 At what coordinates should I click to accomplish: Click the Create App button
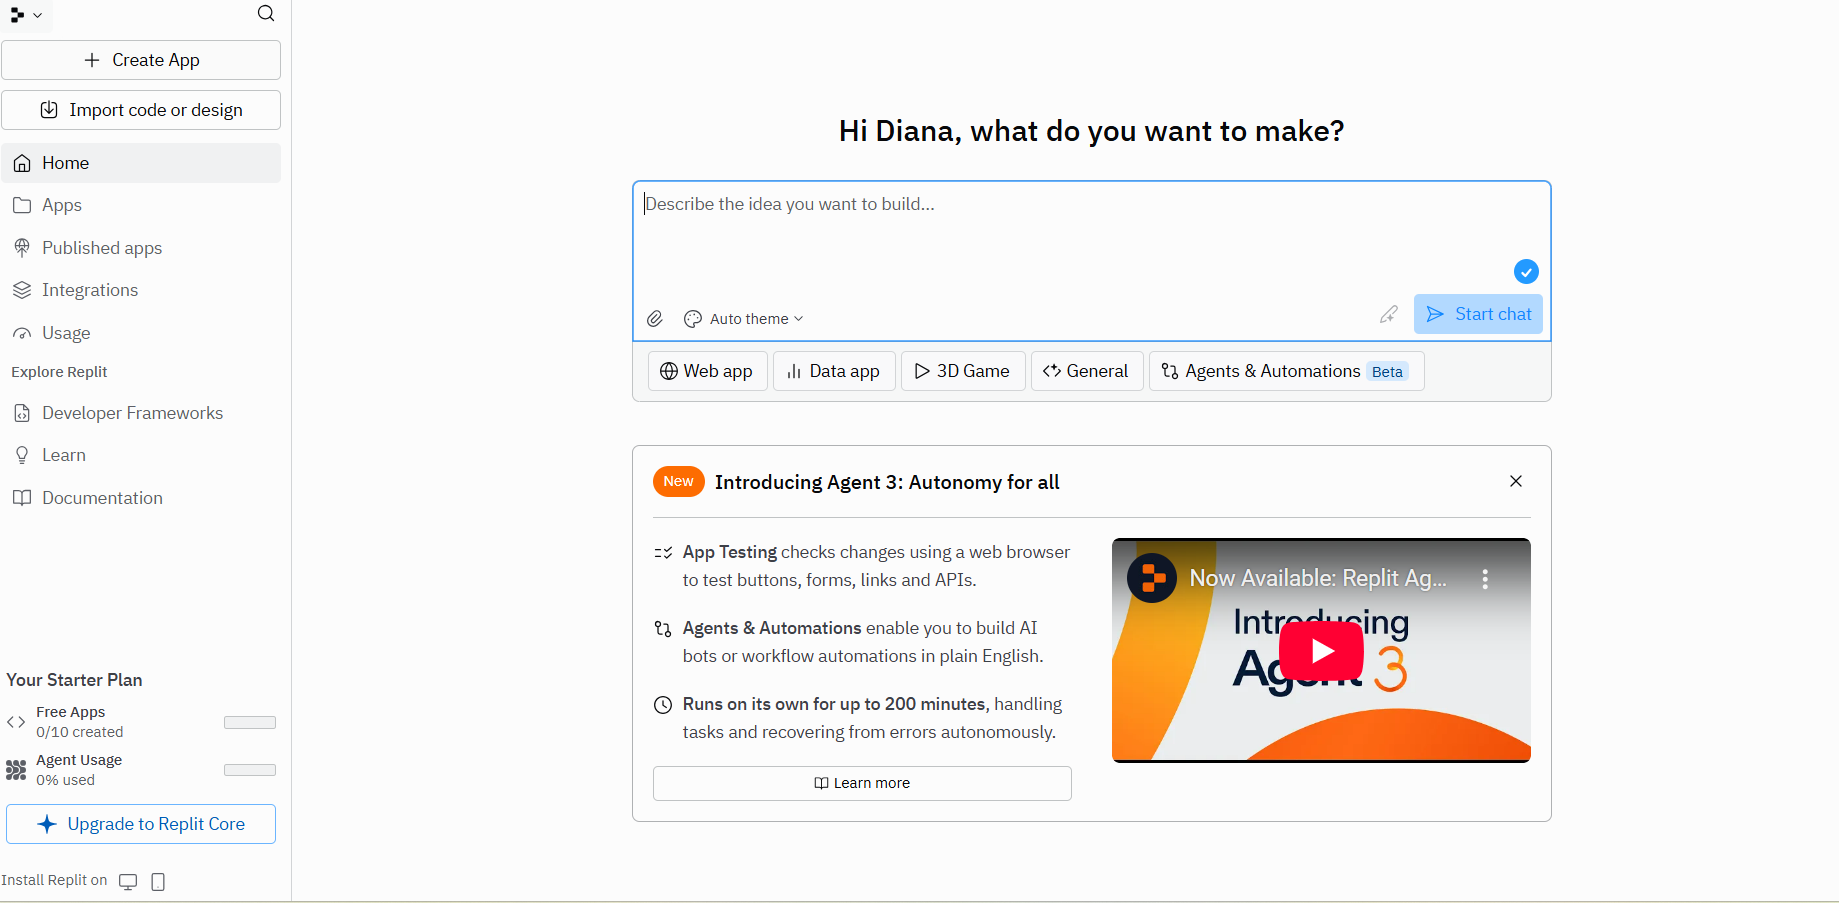[141, 60]
